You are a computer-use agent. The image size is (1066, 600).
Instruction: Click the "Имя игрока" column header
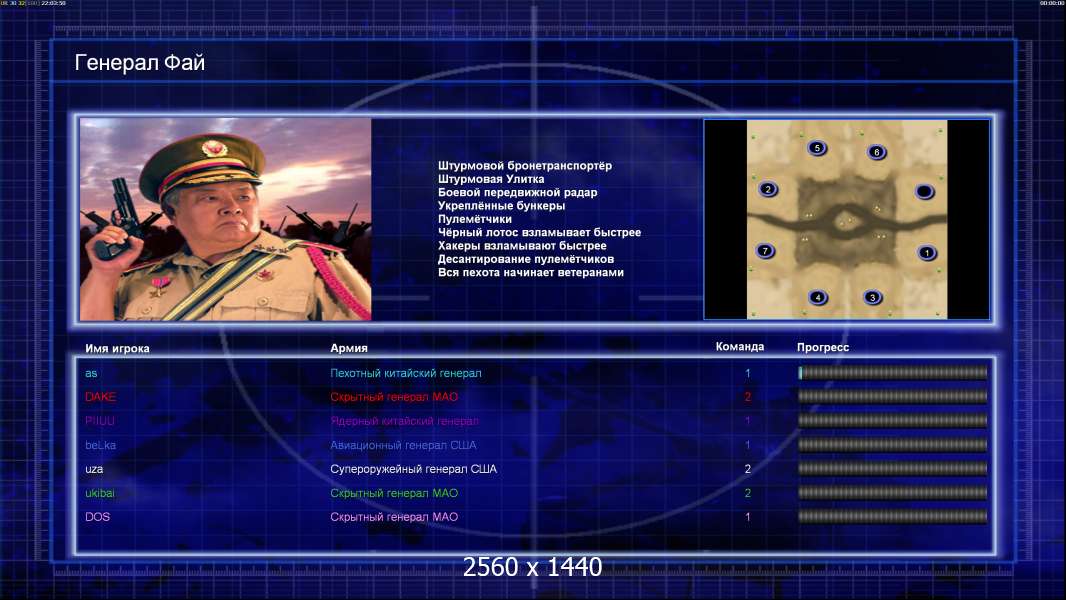point(117,348)
